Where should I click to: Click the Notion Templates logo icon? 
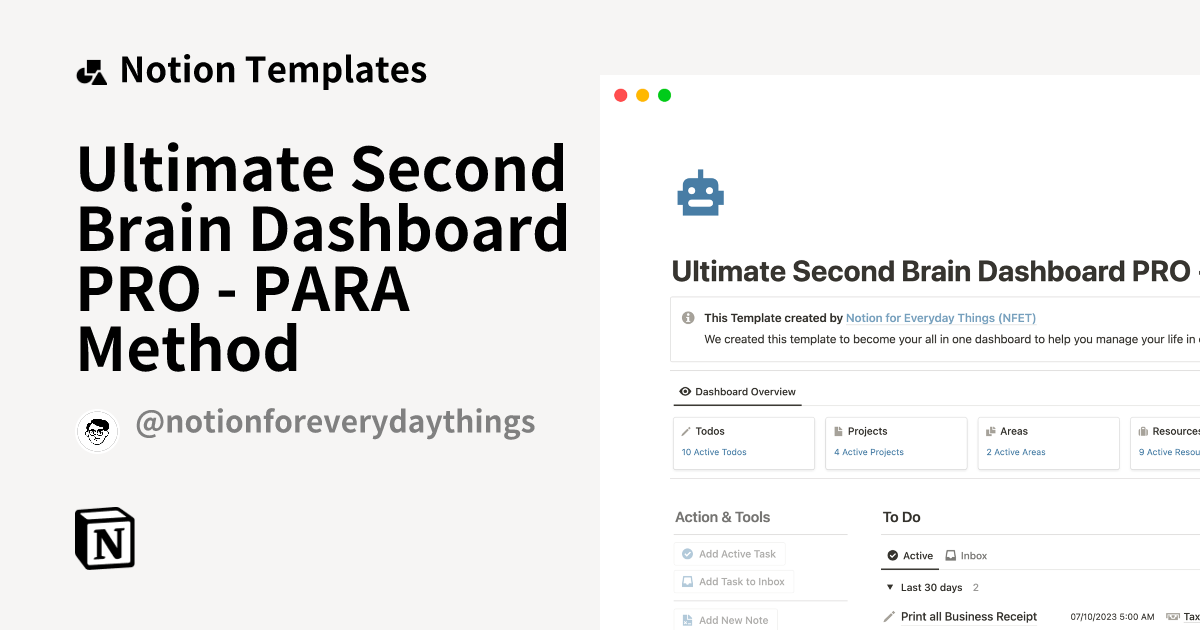click(x=92, y=70)
